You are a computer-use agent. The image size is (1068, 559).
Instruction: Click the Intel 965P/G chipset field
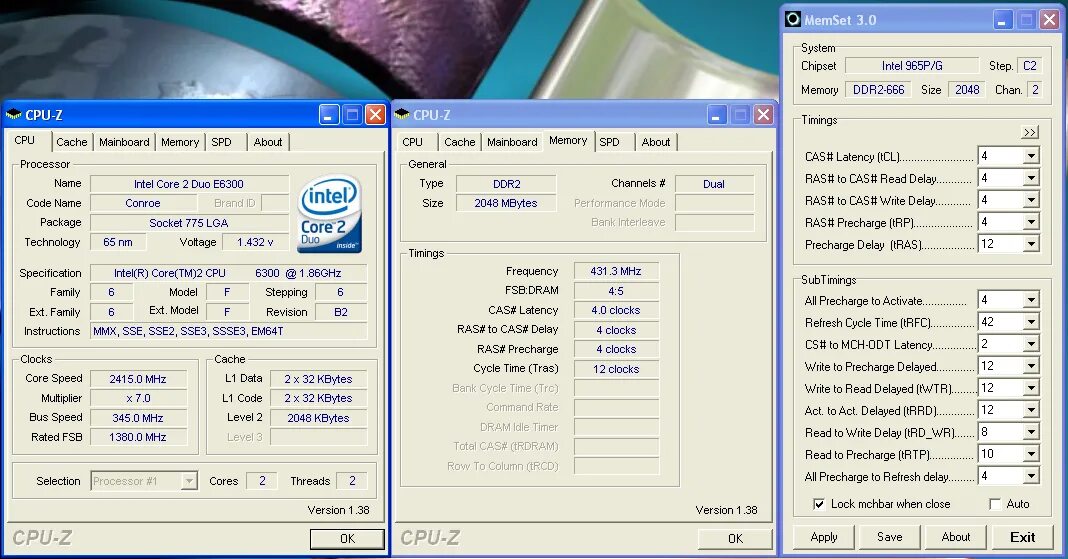912,66
